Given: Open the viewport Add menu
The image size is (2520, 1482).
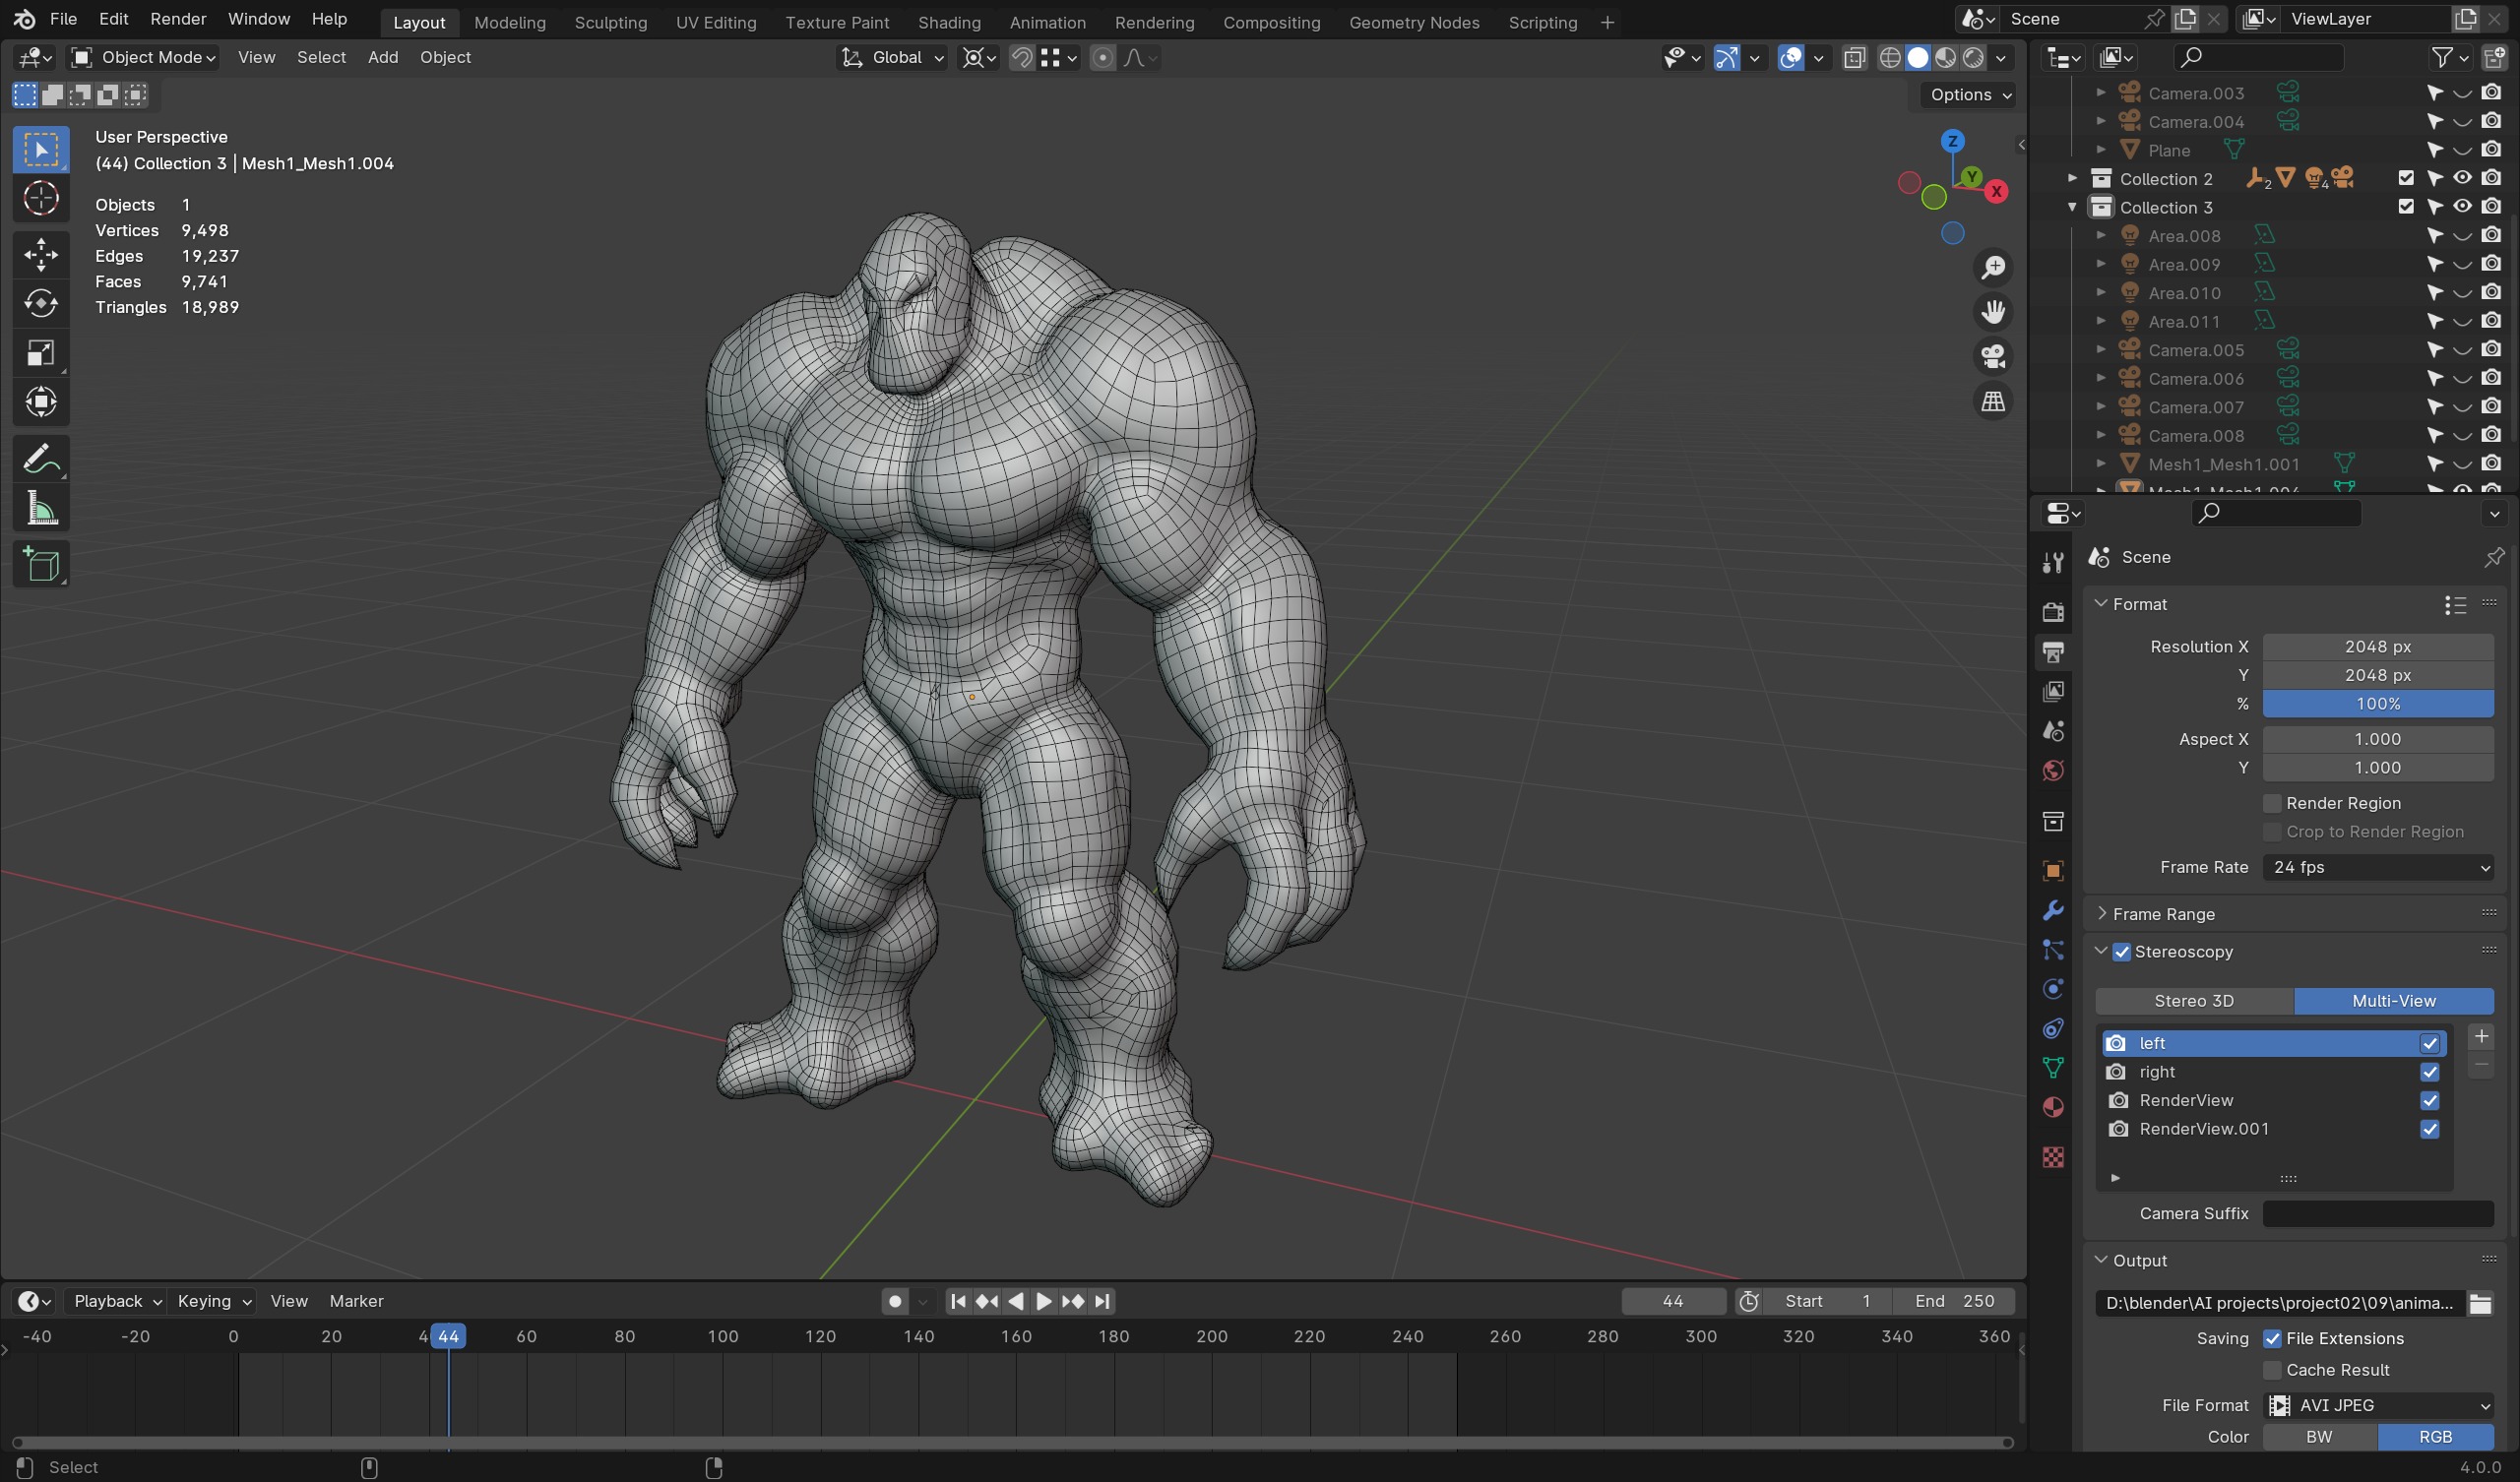Looking at the screenshot, I should 383,58.
